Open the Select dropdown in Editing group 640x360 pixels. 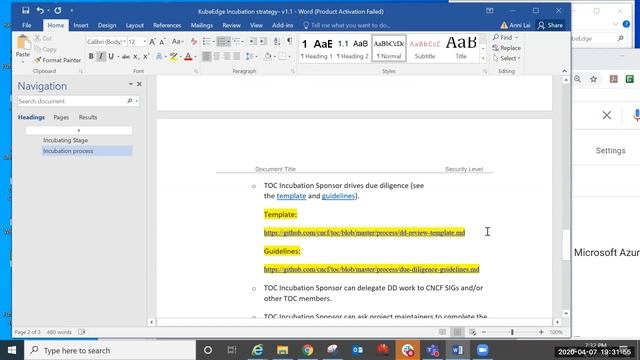(506, 58)
